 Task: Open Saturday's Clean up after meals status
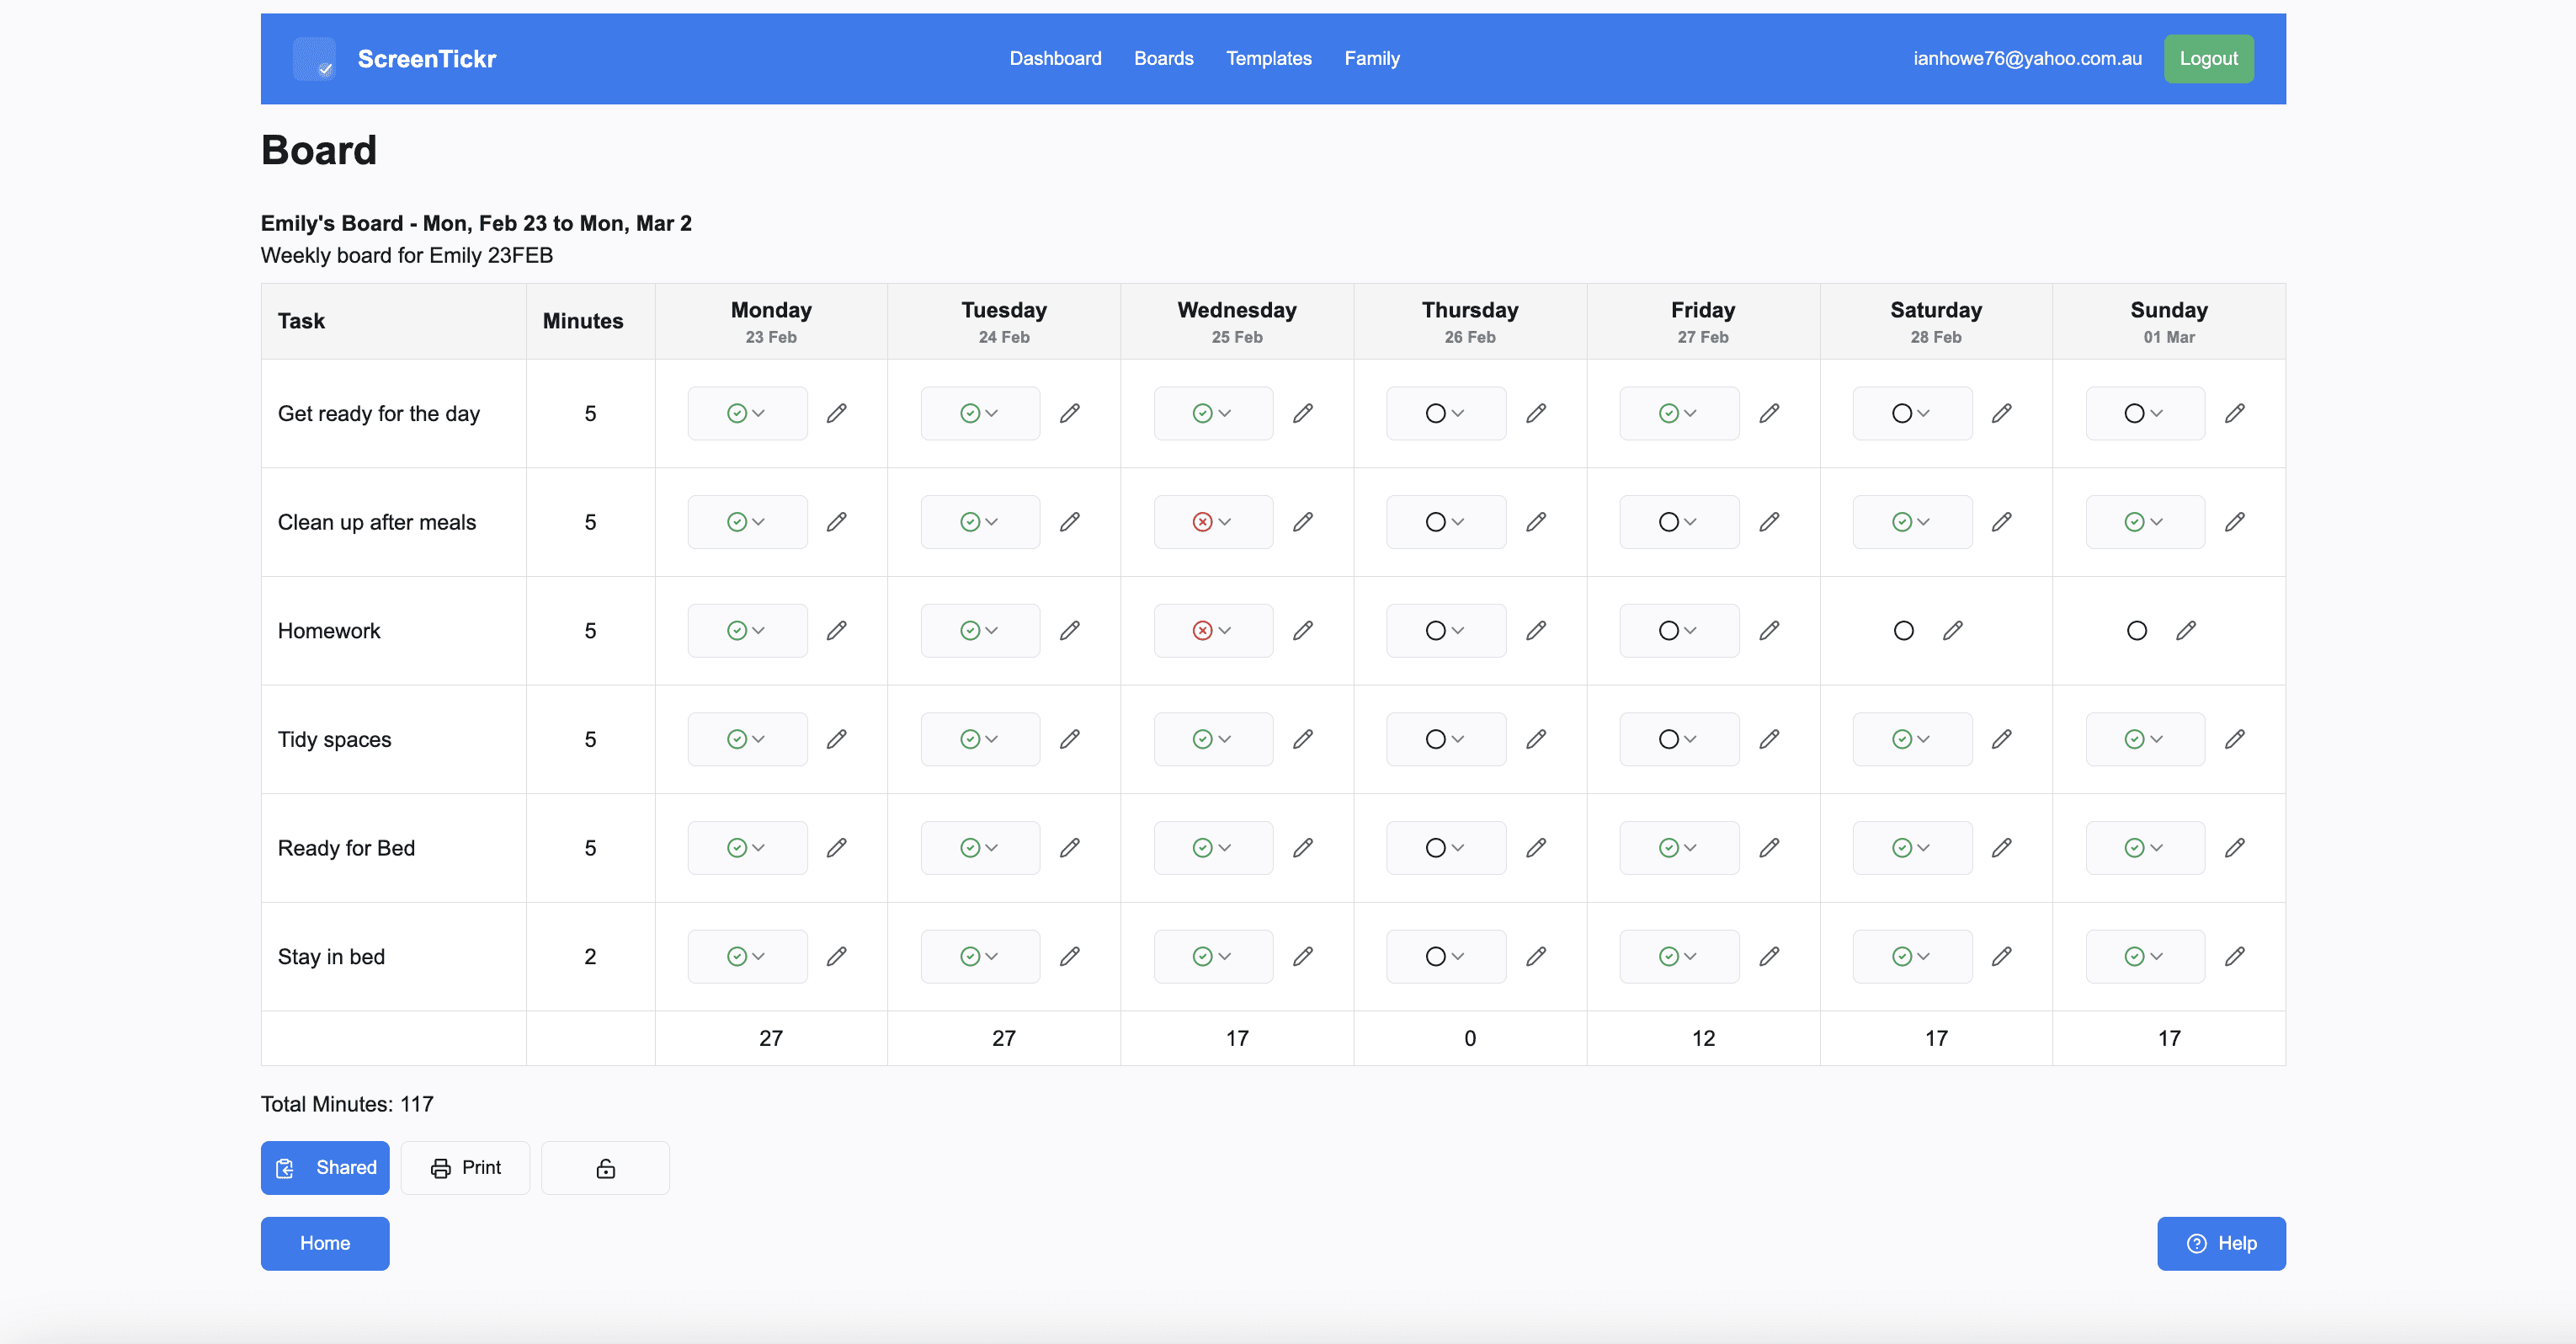tap(1912, 522)
